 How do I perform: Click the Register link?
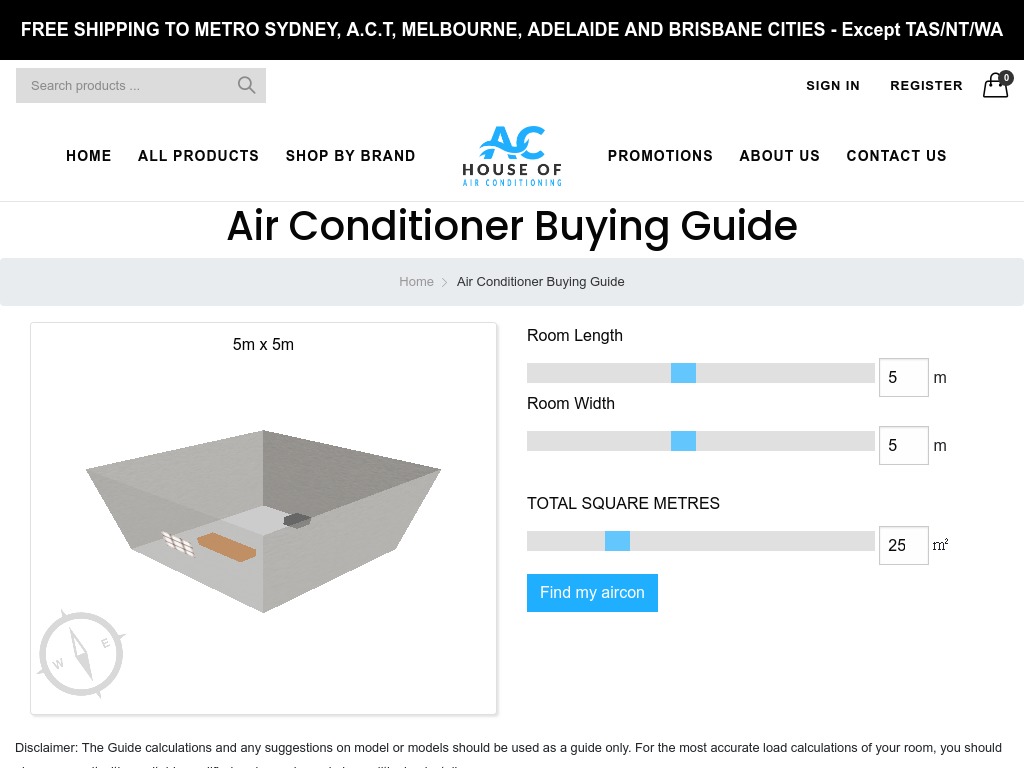tap(926, 86)
